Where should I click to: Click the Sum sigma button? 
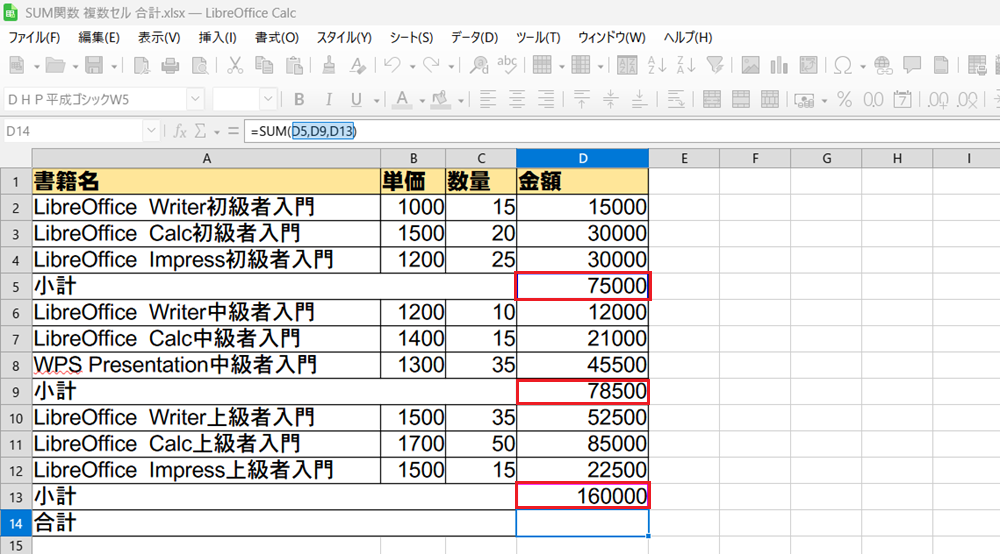tap(200, 131)
